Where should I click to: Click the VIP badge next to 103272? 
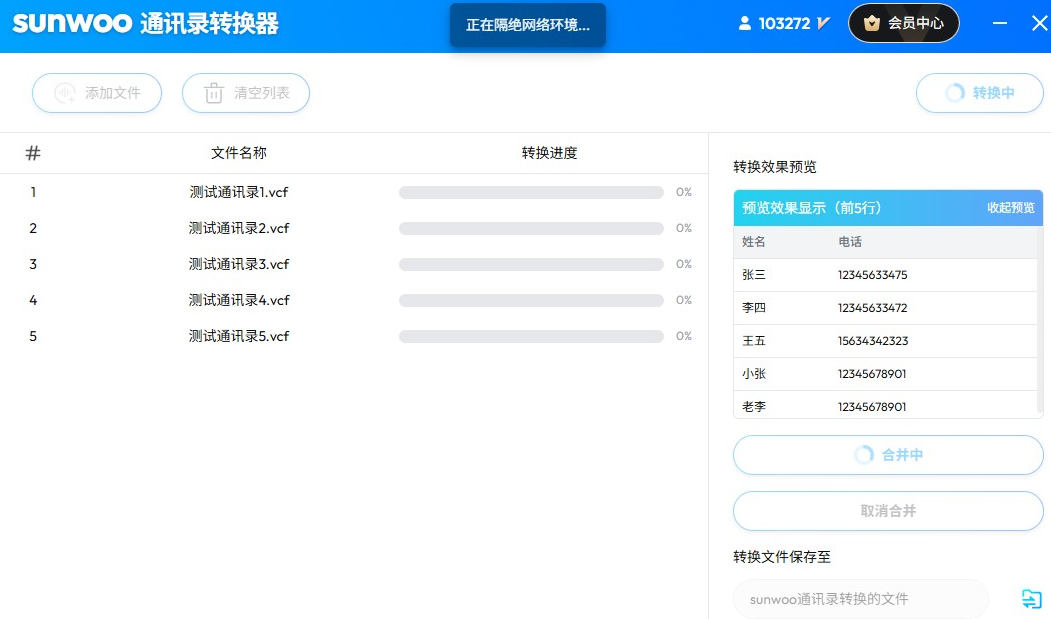[824, 23]
